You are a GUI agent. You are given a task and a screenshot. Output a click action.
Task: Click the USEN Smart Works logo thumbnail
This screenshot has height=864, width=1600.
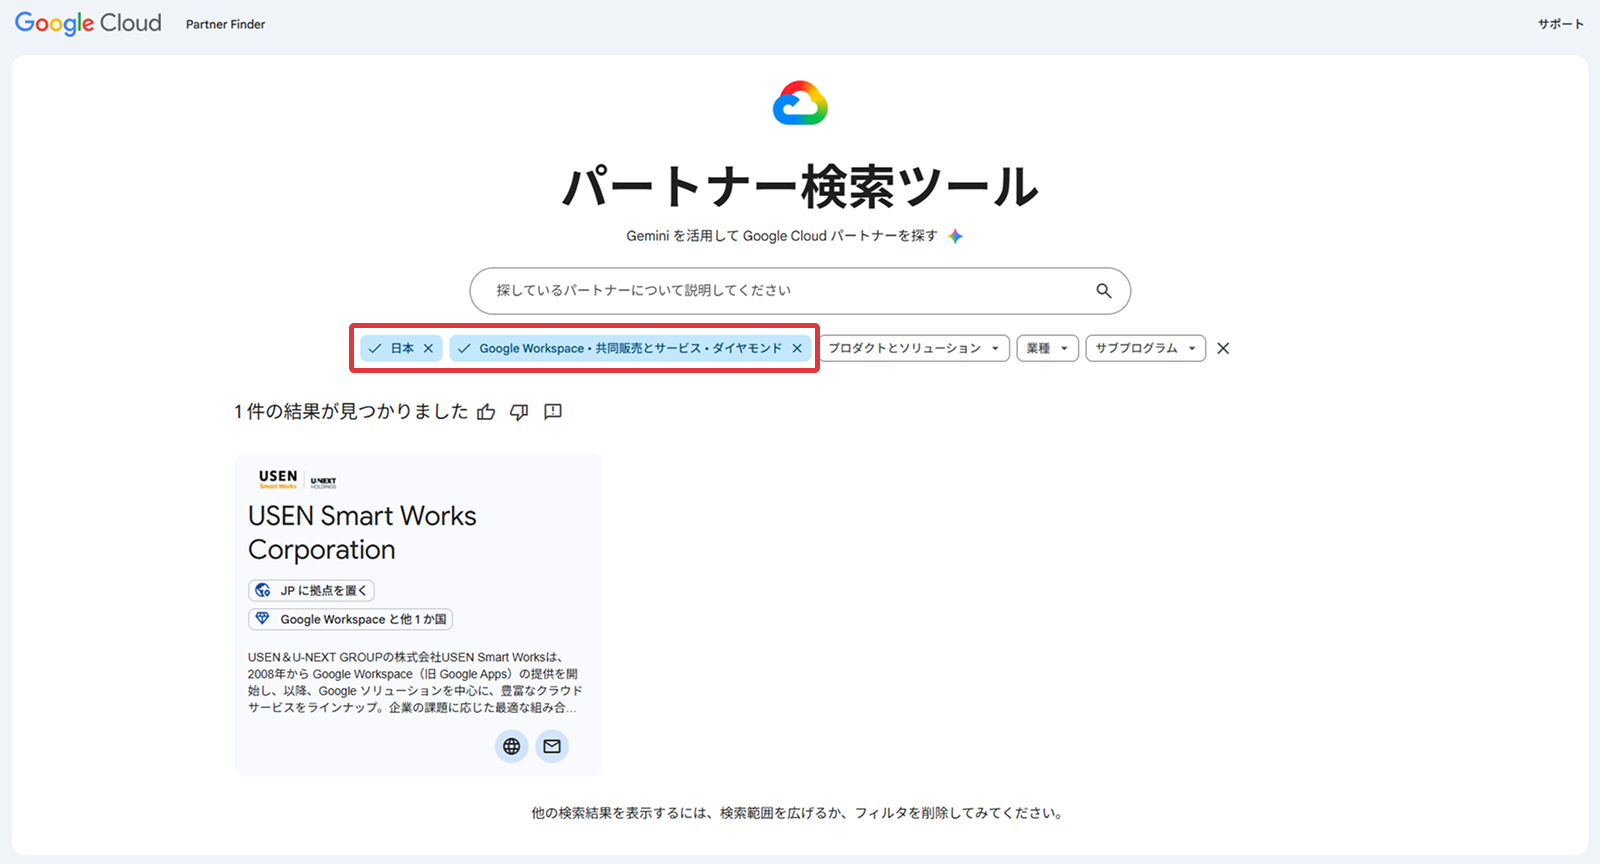tap(297, 479)
